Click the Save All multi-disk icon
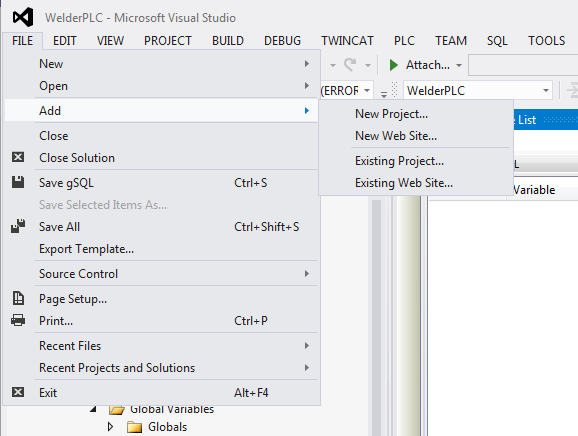578x436 pixels. click(18, 226)
